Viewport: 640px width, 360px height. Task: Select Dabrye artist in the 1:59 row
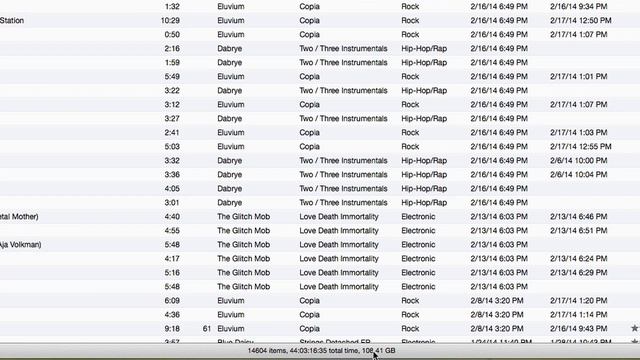click(229, 62)
